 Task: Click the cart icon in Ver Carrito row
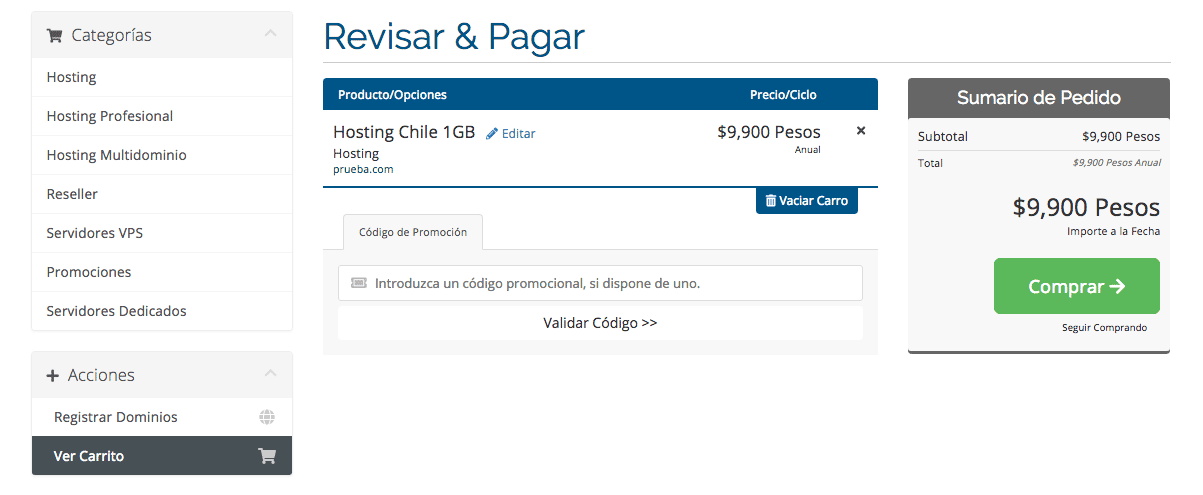tap(267, 456)
